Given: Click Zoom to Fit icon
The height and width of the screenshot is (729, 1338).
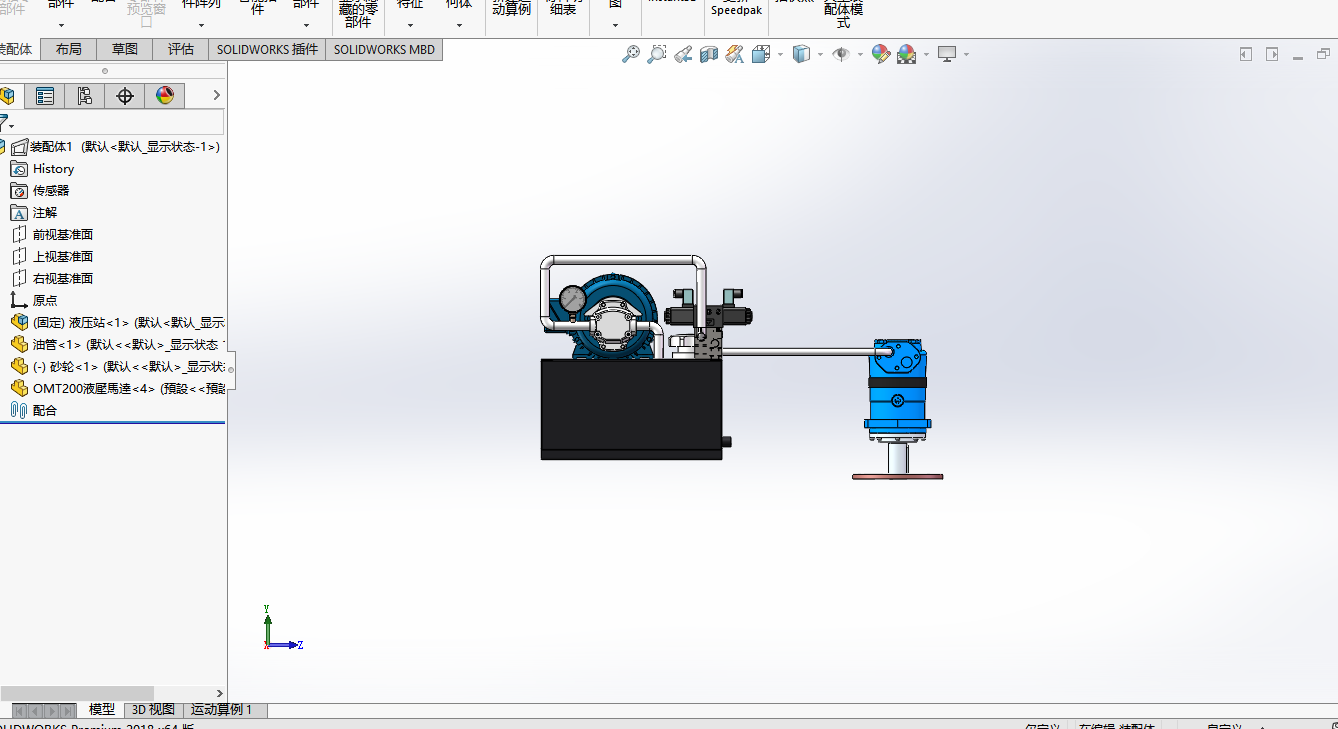Looking at the screenshot, I should tap(631, 54).
